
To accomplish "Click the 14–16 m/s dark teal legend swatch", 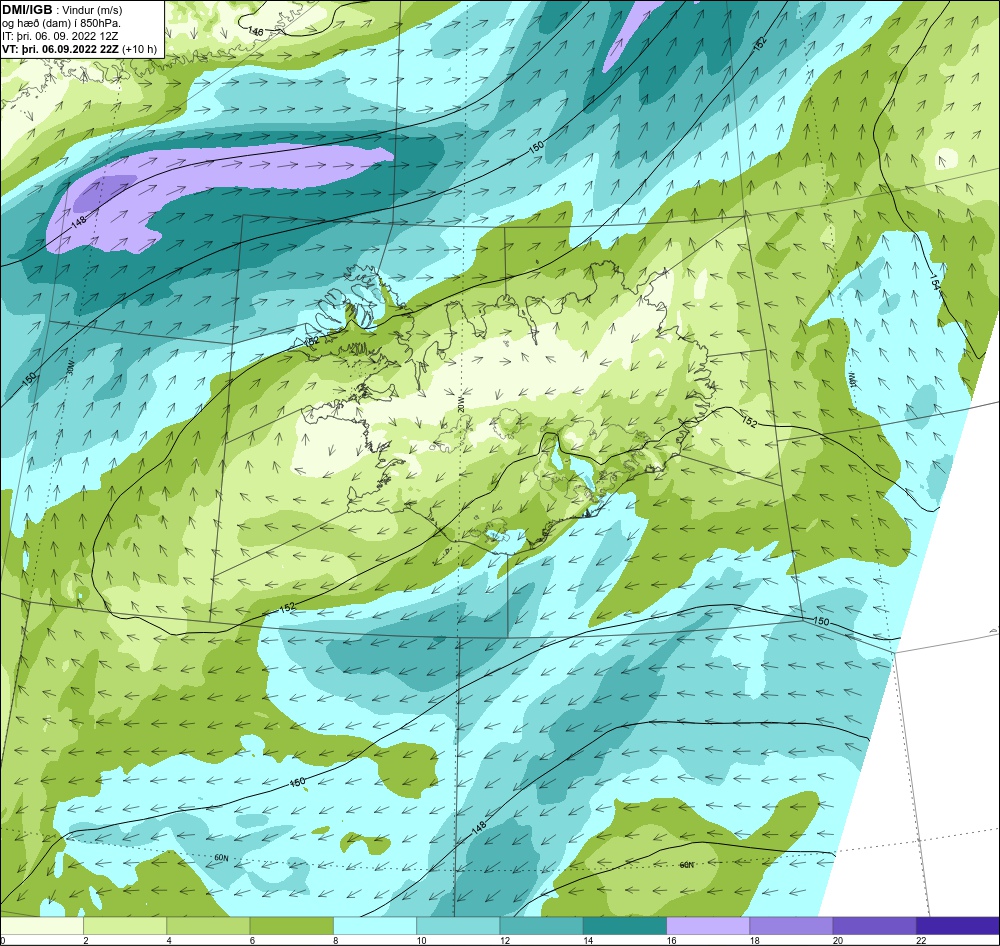I will tap(624, 925).
